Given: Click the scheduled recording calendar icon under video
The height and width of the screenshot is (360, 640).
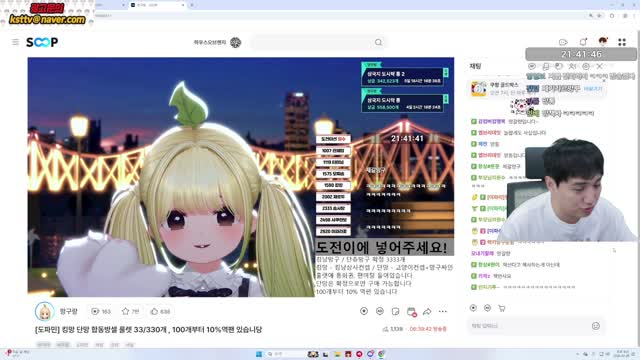Looking at the screenshot, I should 411,312.
